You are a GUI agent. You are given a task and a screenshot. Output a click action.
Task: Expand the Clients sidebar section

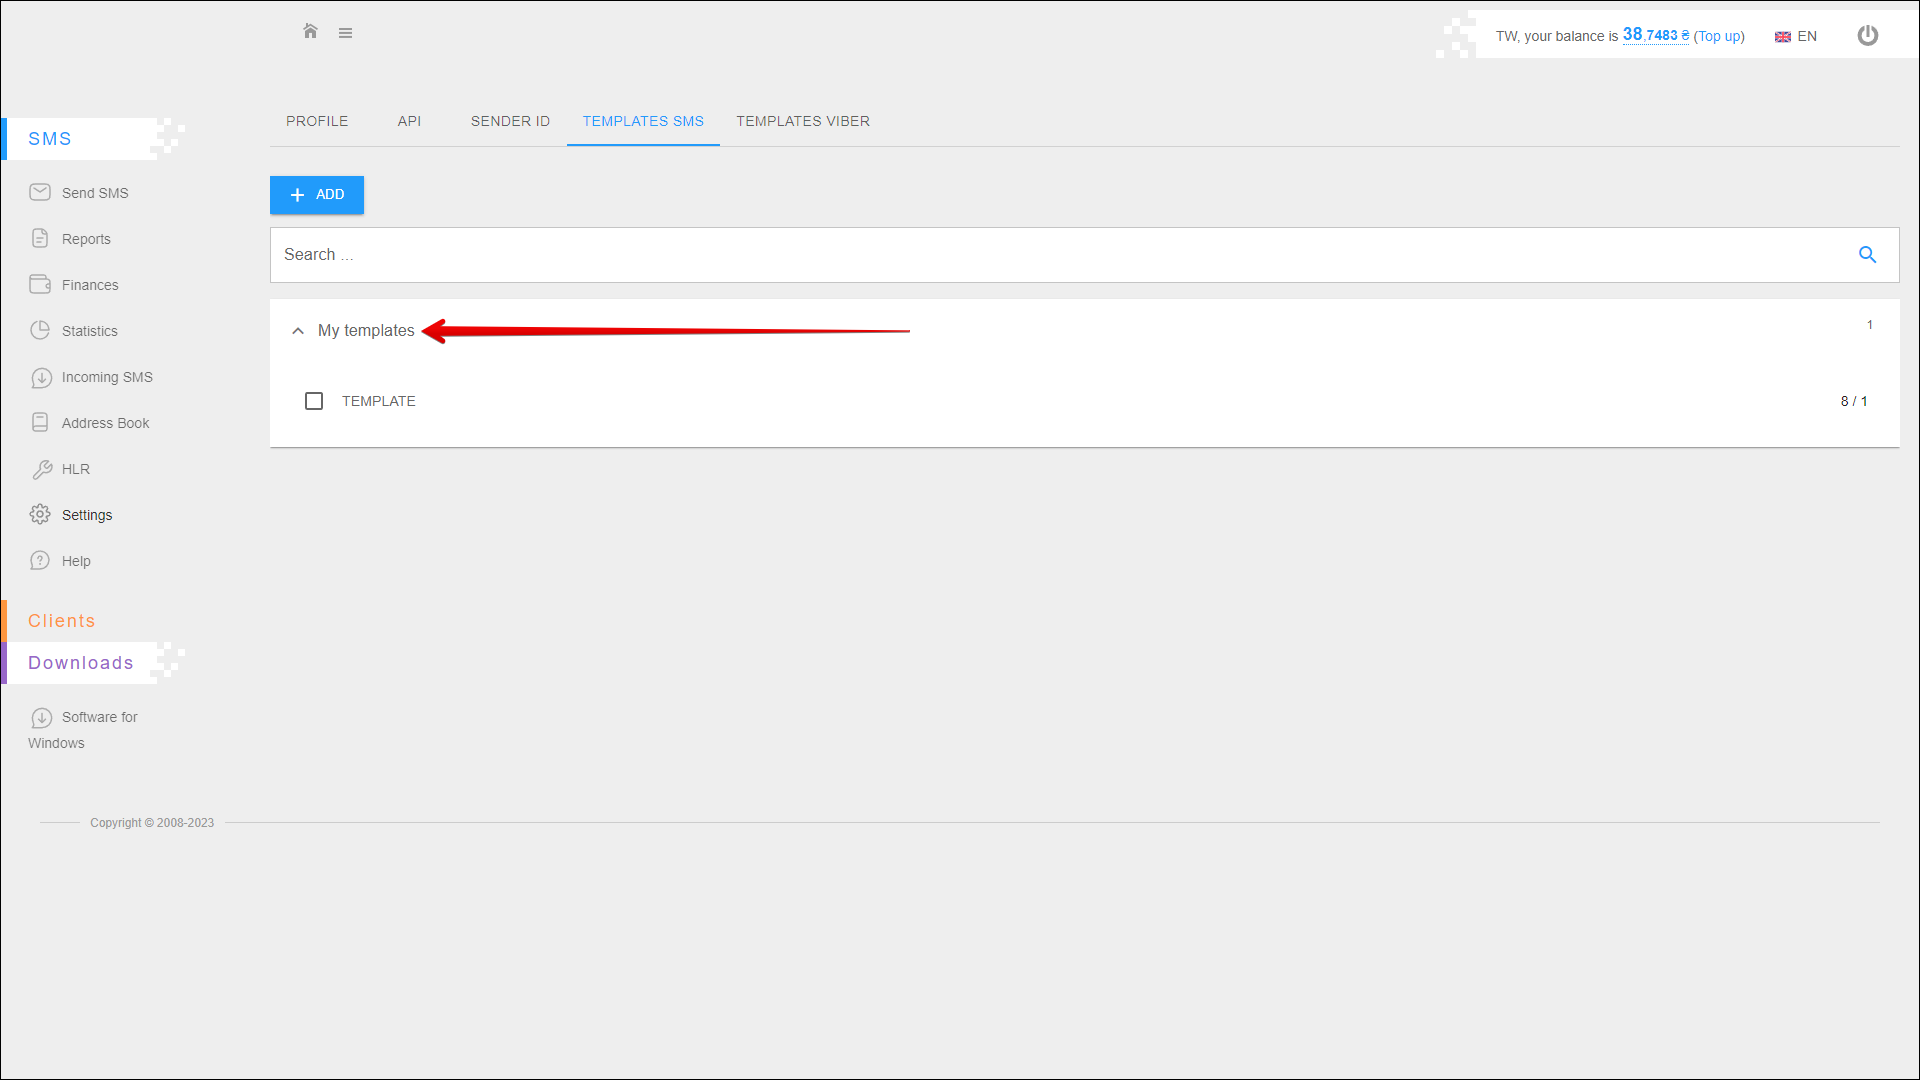[x=62, y=621]
